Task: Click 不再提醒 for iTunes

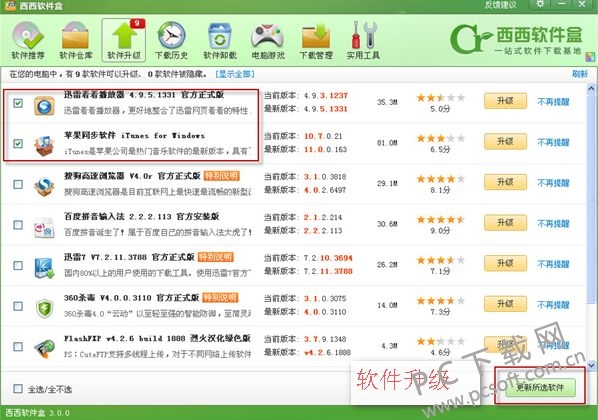Action: point(553,142)
